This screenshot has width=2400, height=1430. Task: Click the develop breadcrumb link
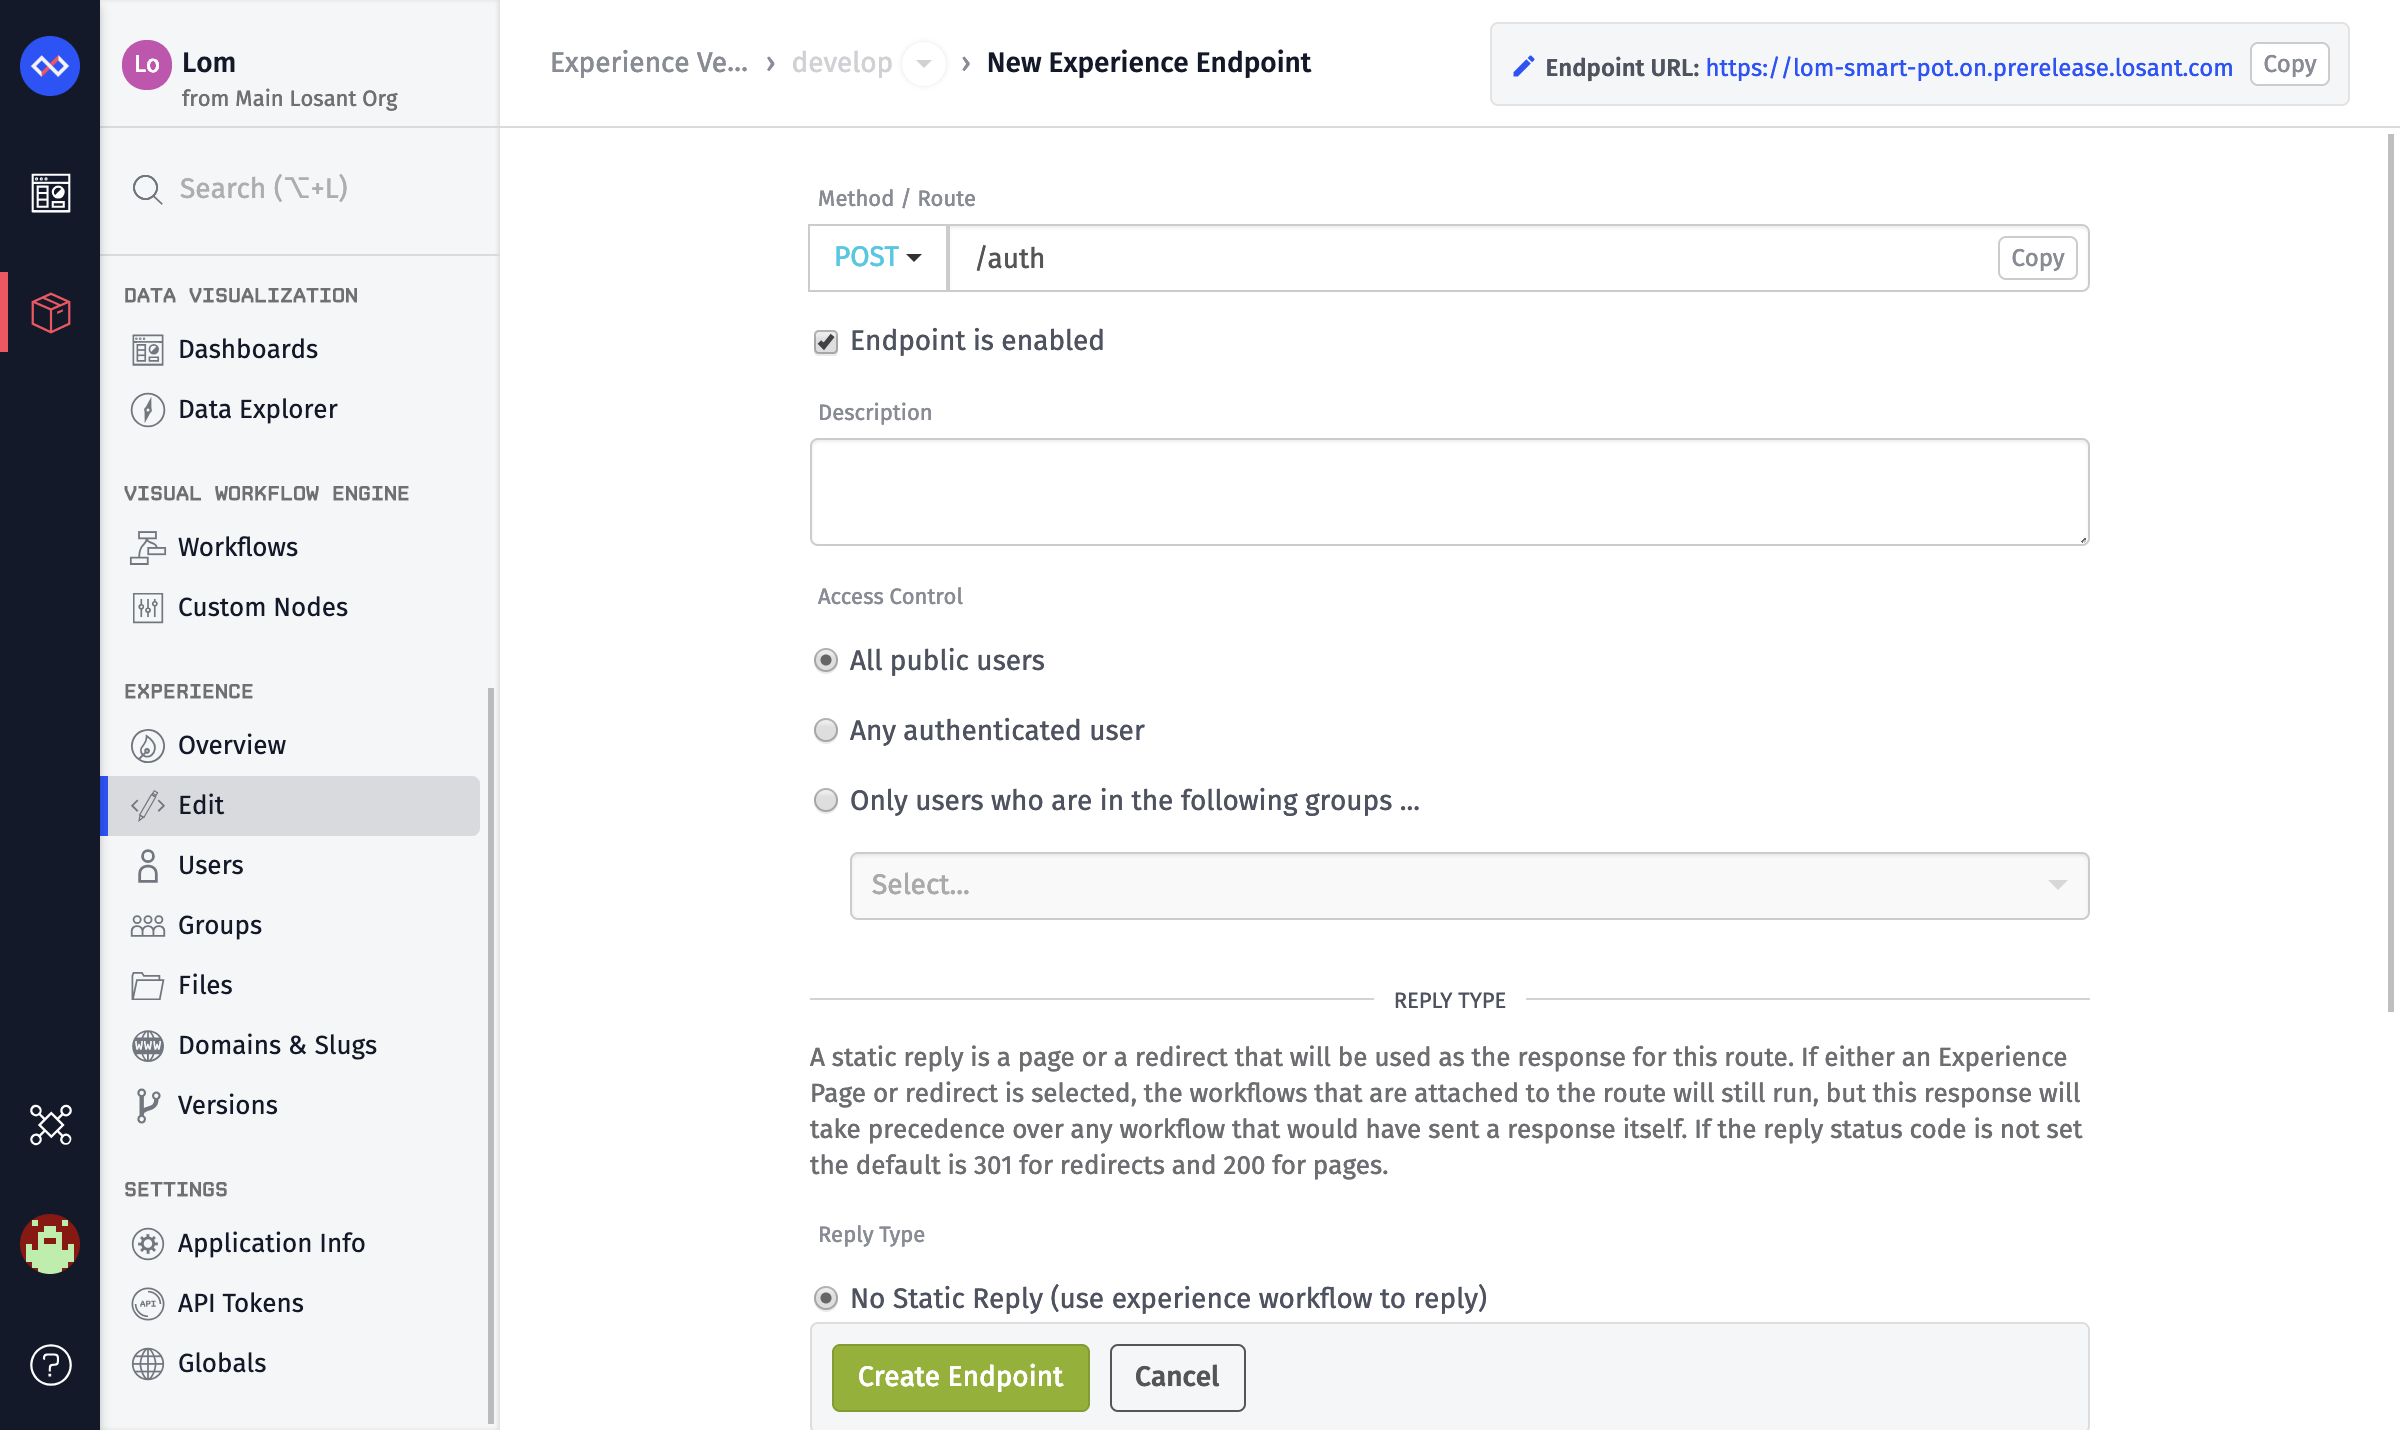pyautogui.click(x=842, y=64)
